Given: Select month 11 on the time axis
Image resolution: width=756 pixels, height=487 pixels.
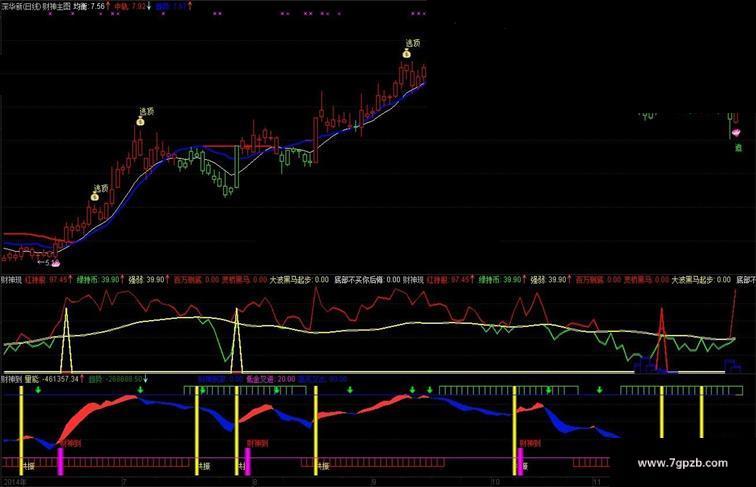Looking at the screenshot, I should coord(596,482).
